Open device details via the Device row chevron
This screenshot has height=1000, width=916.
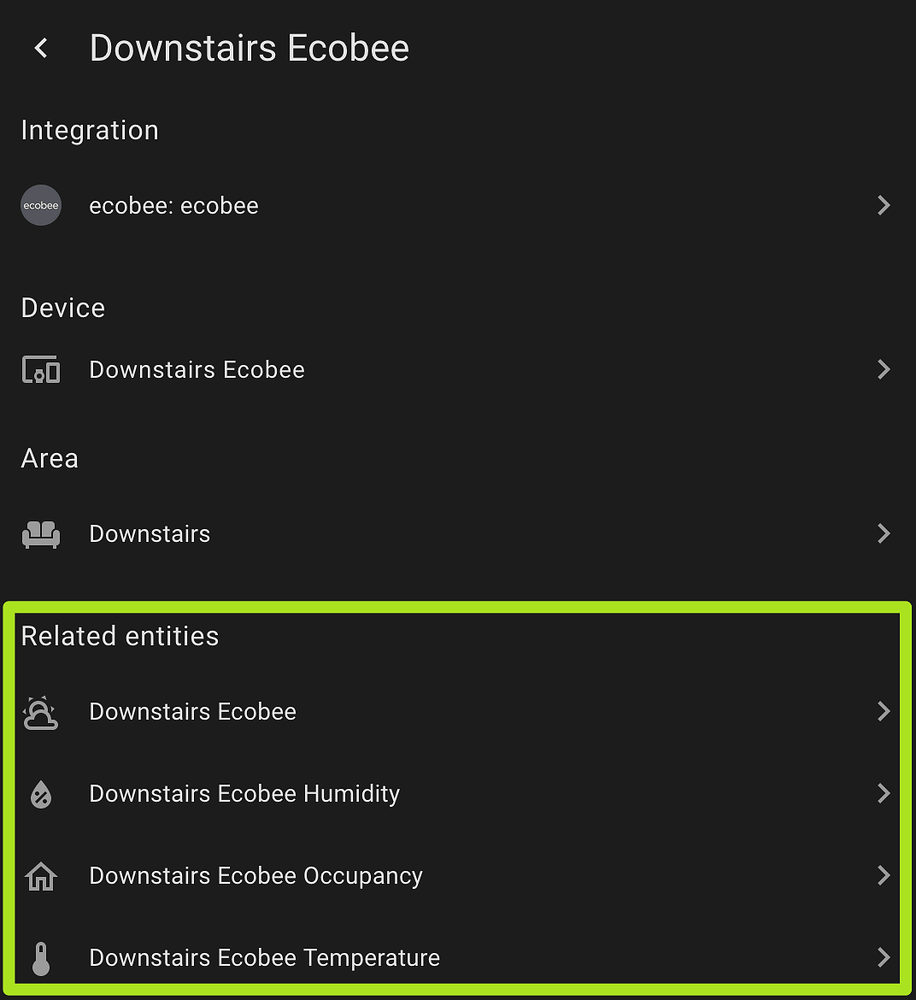coord(883,370)
